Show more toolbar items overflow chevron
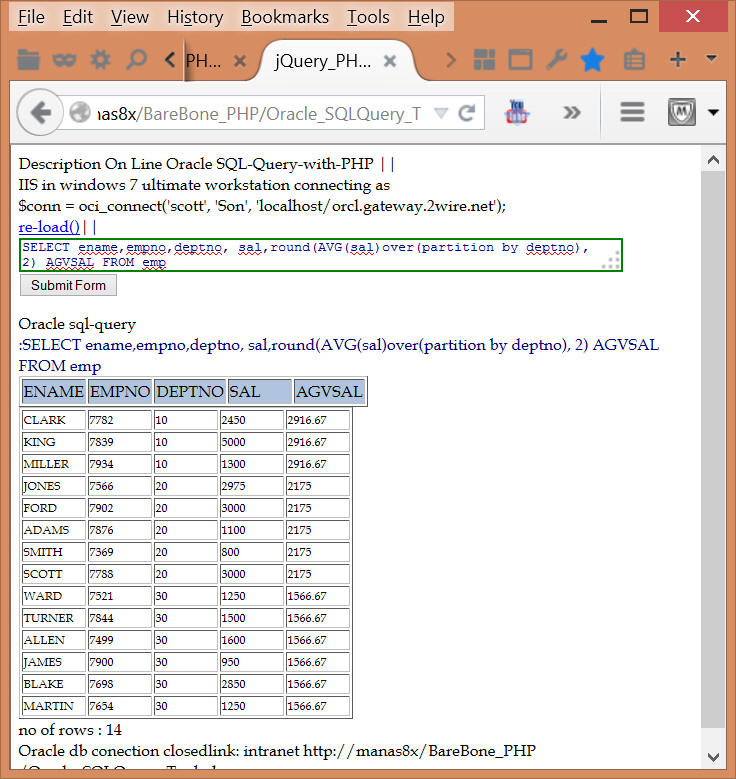This screenshot has width=736, height=779. 572,113
